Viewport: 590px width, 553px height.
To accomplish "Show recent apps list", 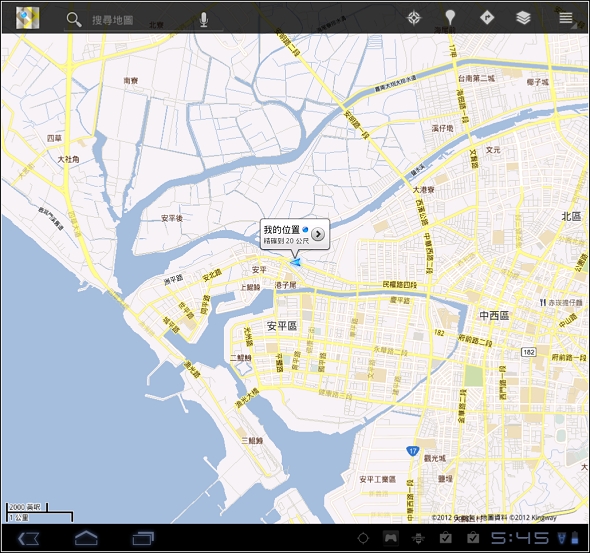I will (143, 539).
